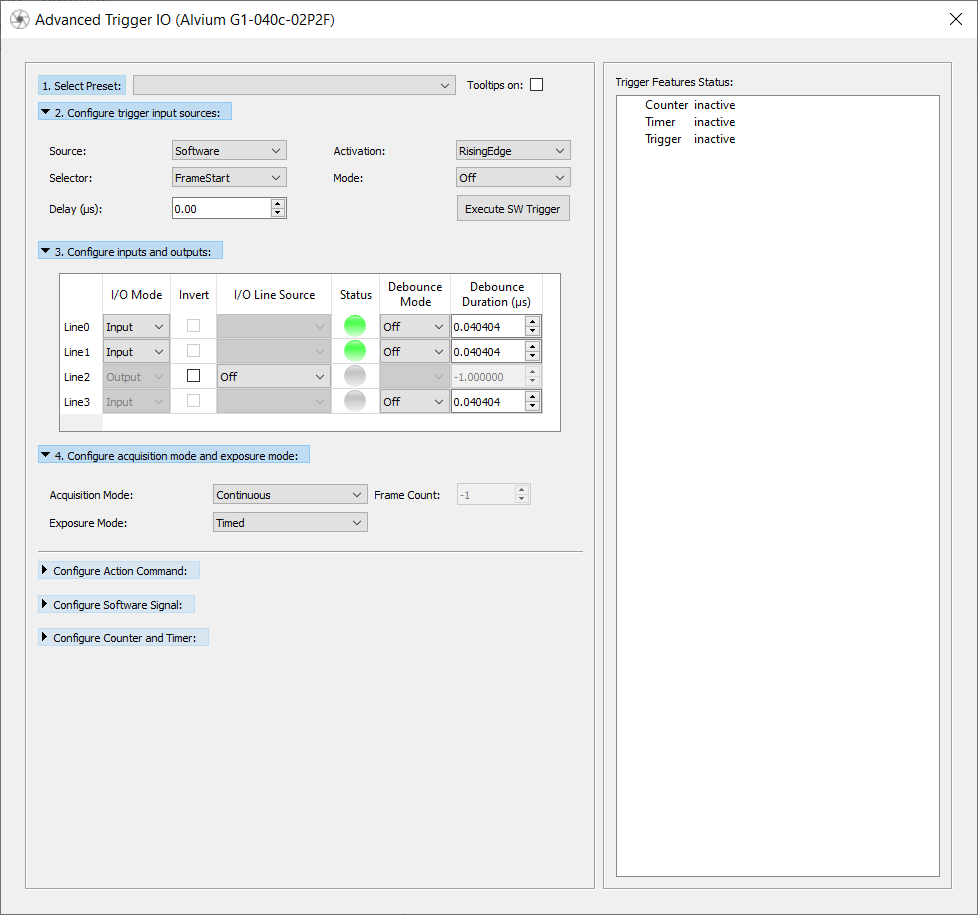Screen dimensions: 978x915
Task: Toggle the Invert checkbox for Line2
Action: [x=194, y=376]
